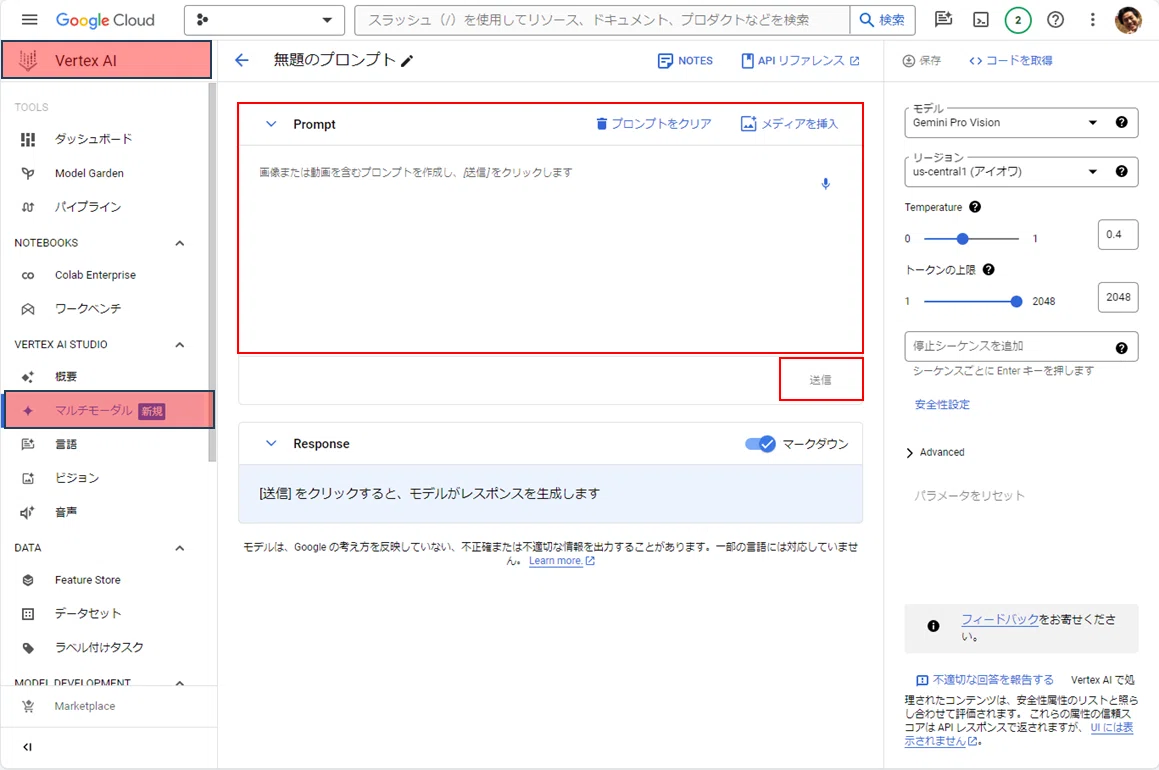Collapse the sidebar navigation panel
Image resolution: width=1159 pixels, height=770 pixels.
(x=27, y=747)
